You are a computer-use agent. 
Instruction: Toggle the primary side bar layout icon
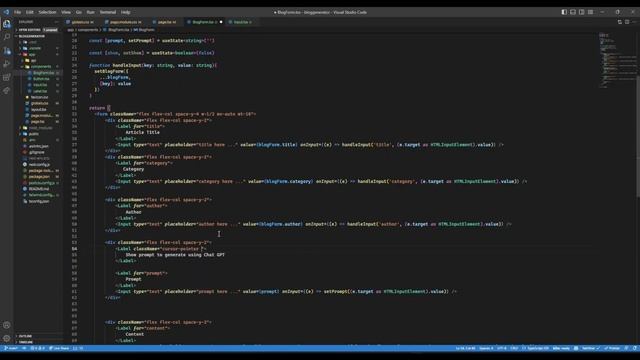point(564,12)
